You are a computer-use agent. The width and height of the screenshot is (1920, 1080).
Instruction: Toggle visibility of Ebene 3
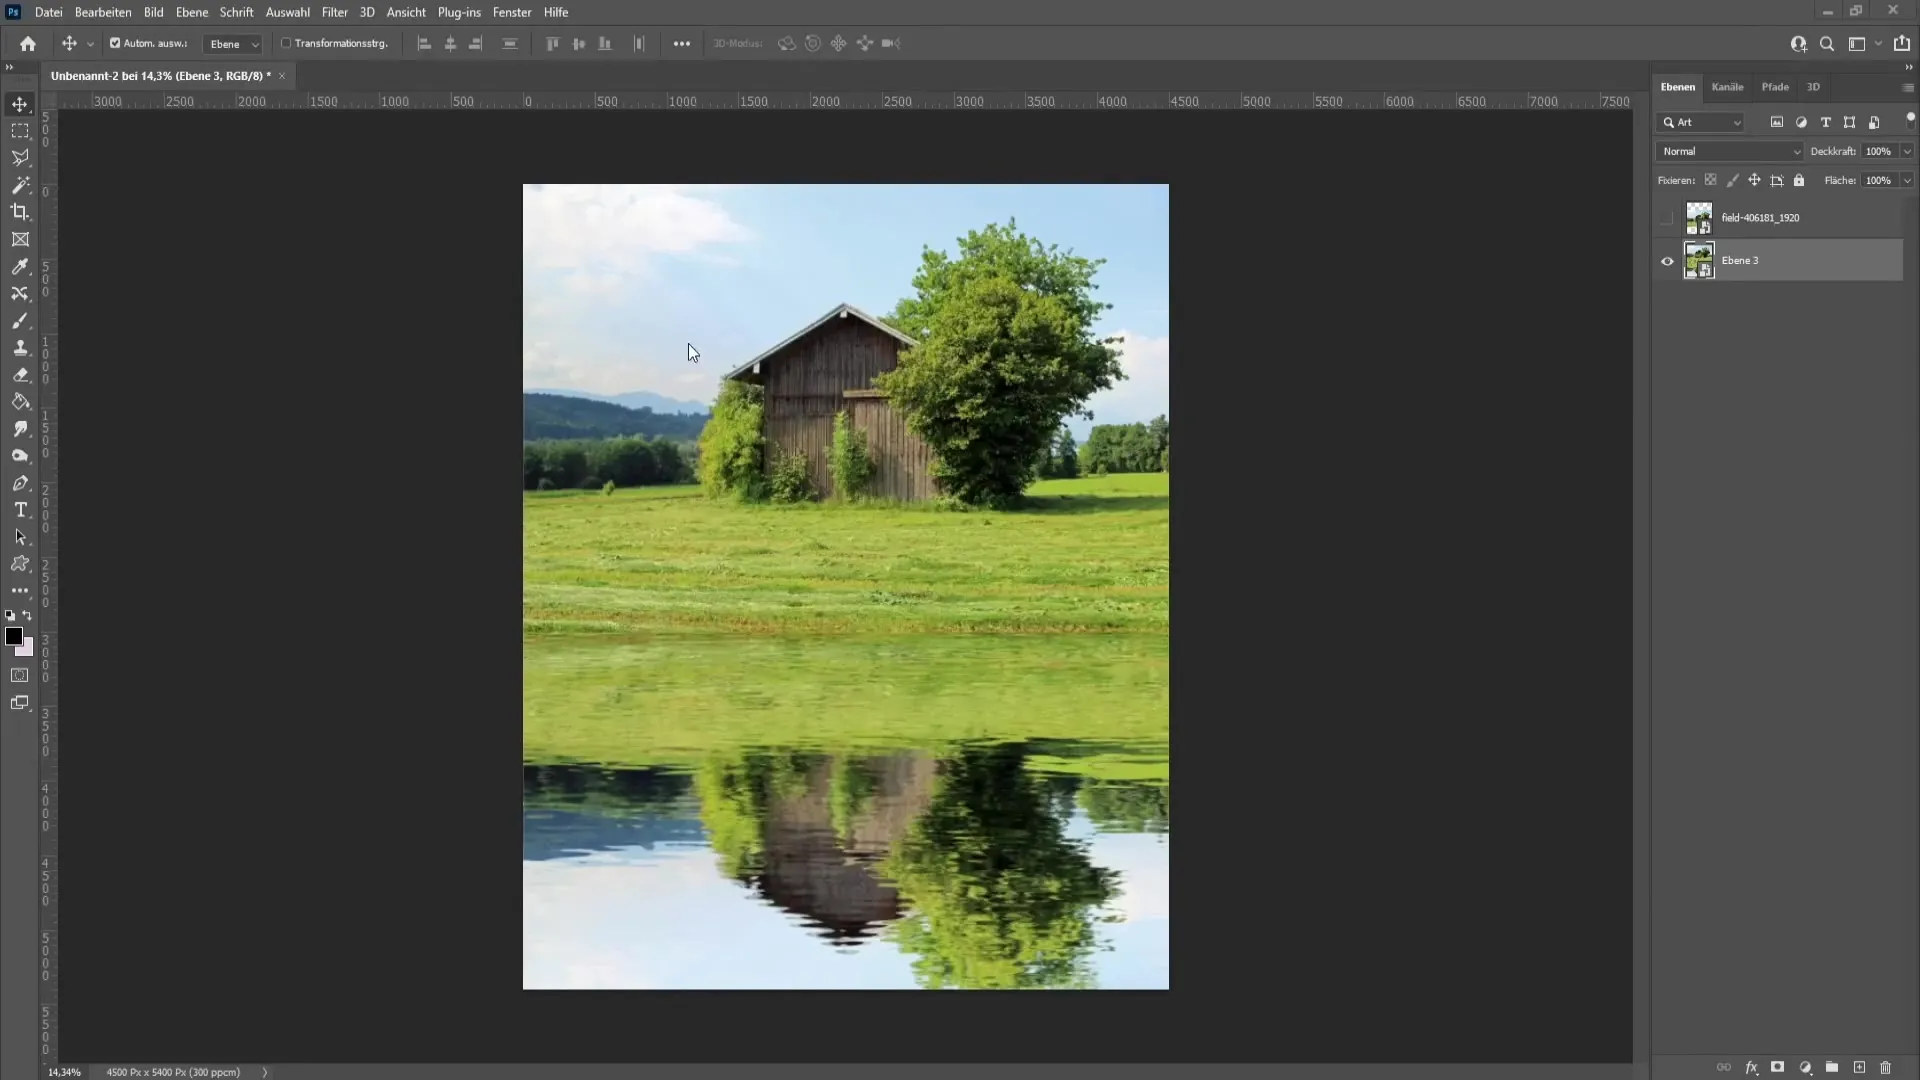tap(1667, 260)
